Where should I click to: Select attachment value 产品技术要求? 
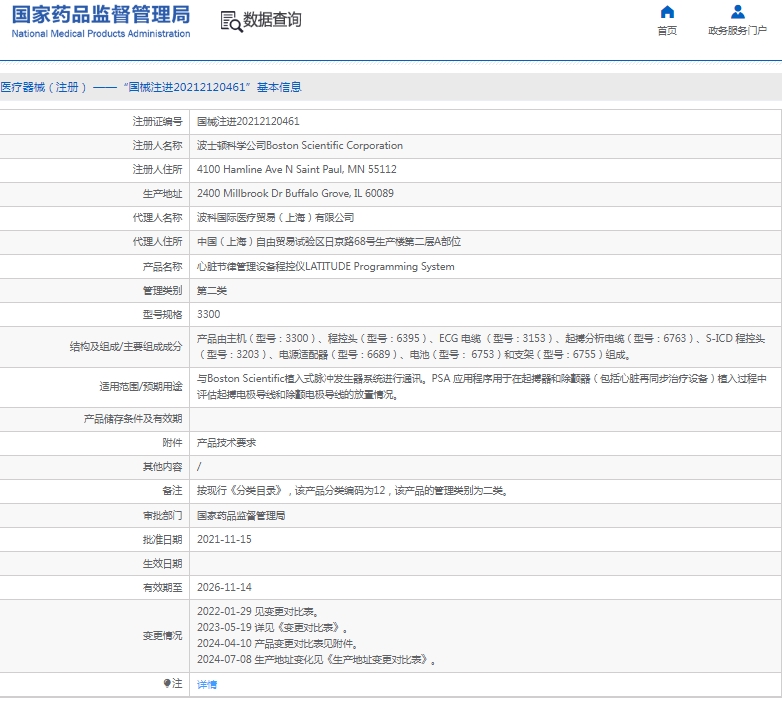pyautogui.click(x=226, y=443)
